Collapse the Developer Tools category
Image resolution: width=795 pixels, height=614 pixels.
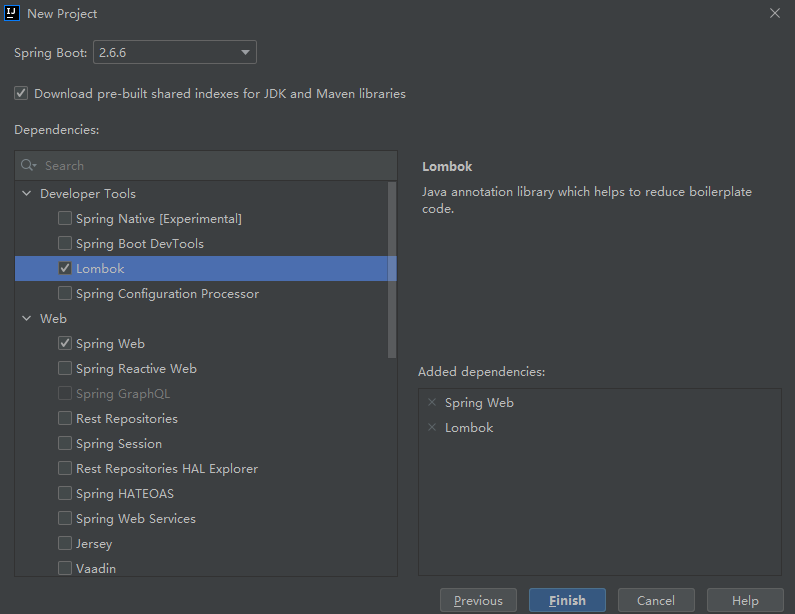[27, 194]
